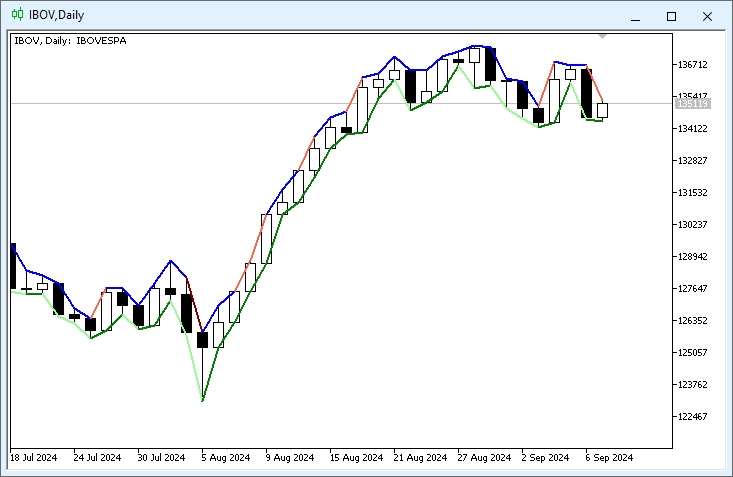Click the IBOV,Daily window title text

[57, 15]
